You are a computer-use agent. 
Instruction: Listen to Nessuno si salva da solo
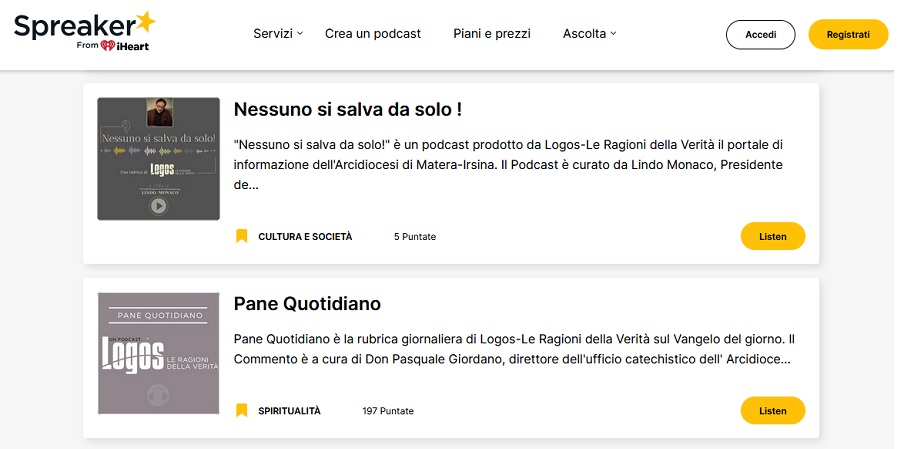773,236
